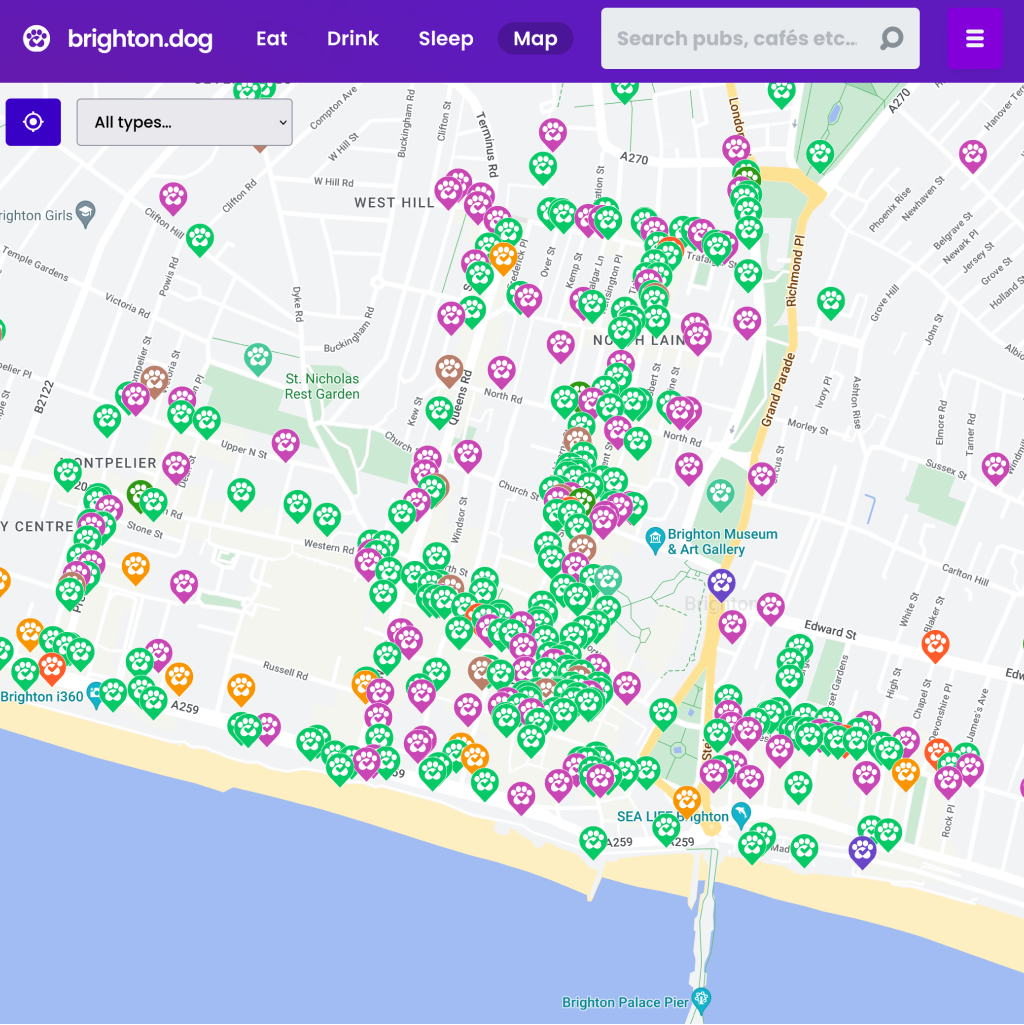Click the St. Nicholas Rest Garden label
The image size is (1024, 1025).
tap(322, 386)
